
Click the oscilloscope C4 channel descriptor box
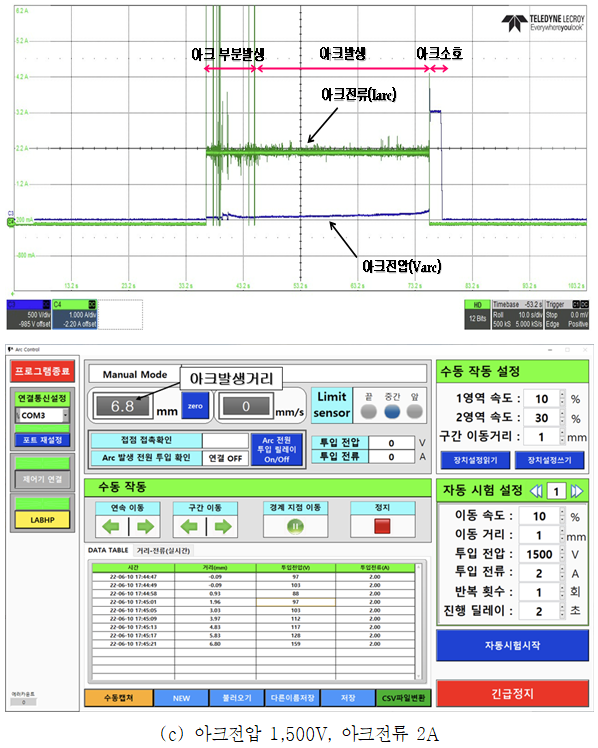(x=74, y=314)
